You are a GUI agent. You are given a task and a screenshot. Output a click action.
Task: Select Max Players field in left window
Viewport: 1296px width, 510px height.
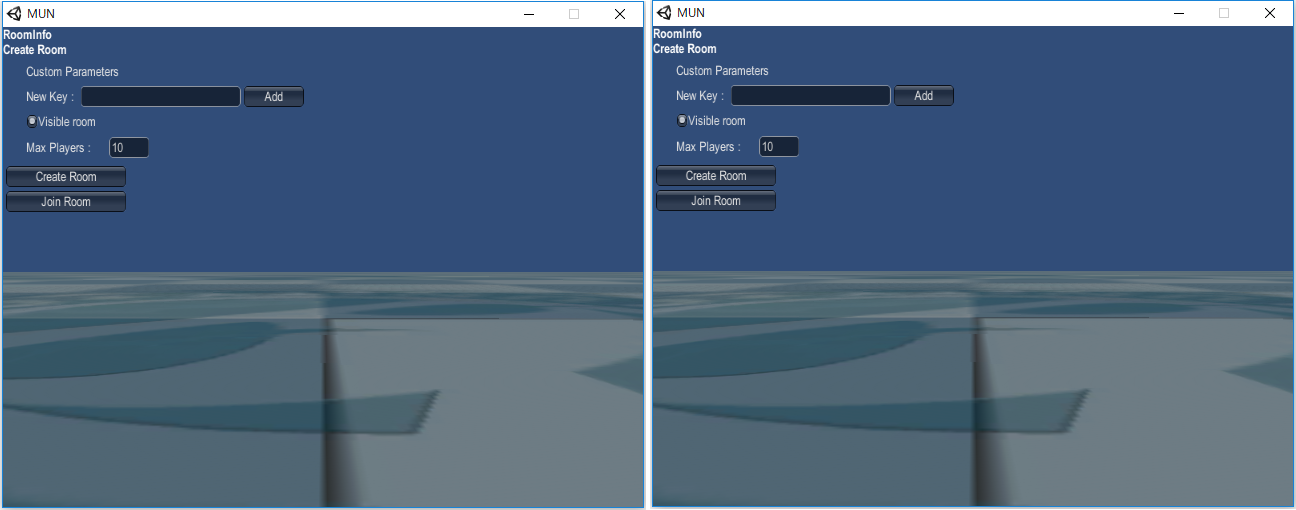tap(129, 148)
